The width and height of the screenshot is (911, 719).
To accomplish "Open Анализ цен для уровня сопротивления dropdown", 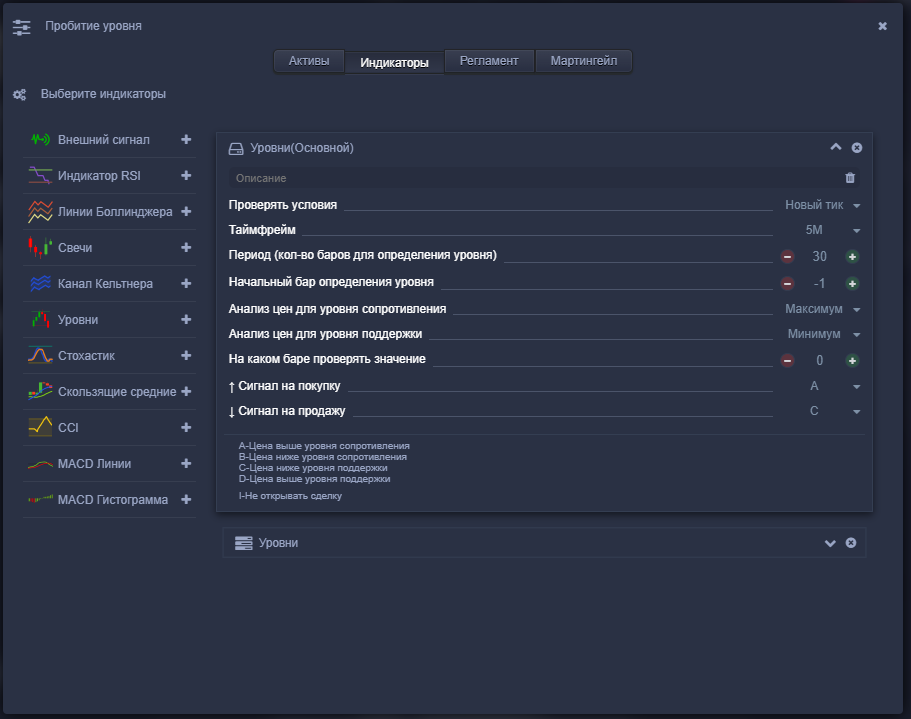I will 822,309.
